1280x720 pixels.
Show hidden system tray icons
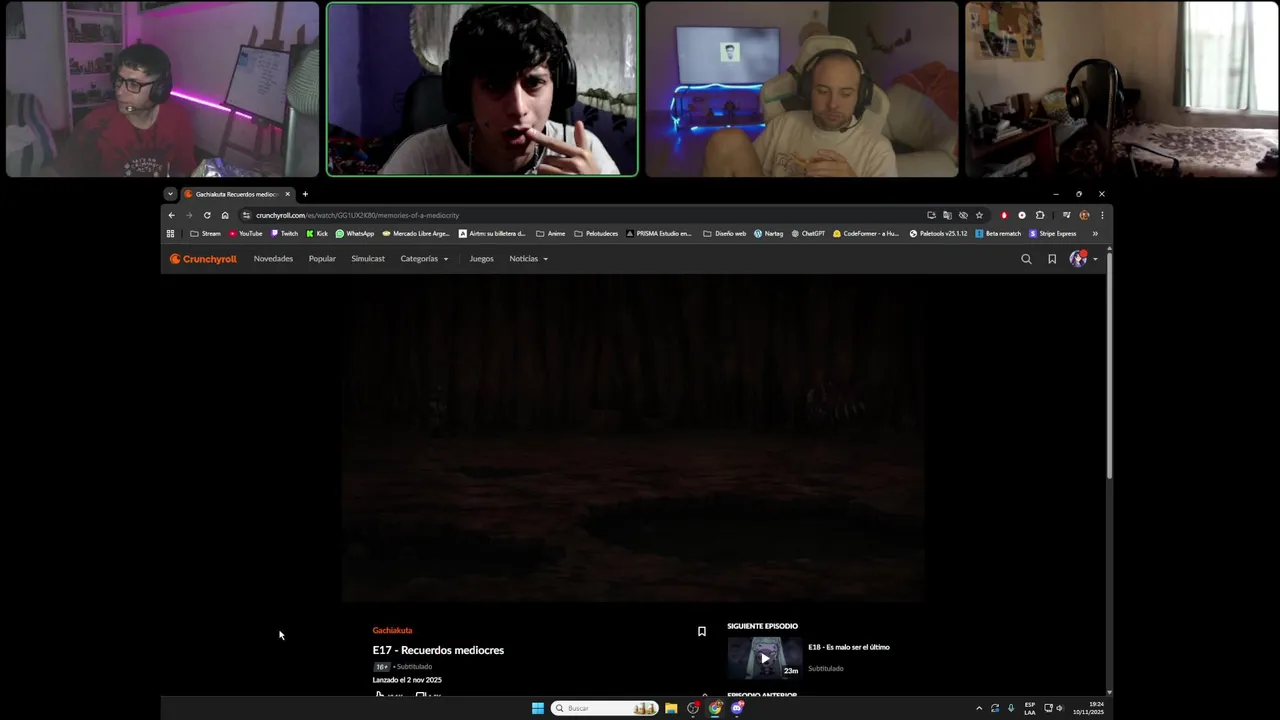[x=979, y=708]
